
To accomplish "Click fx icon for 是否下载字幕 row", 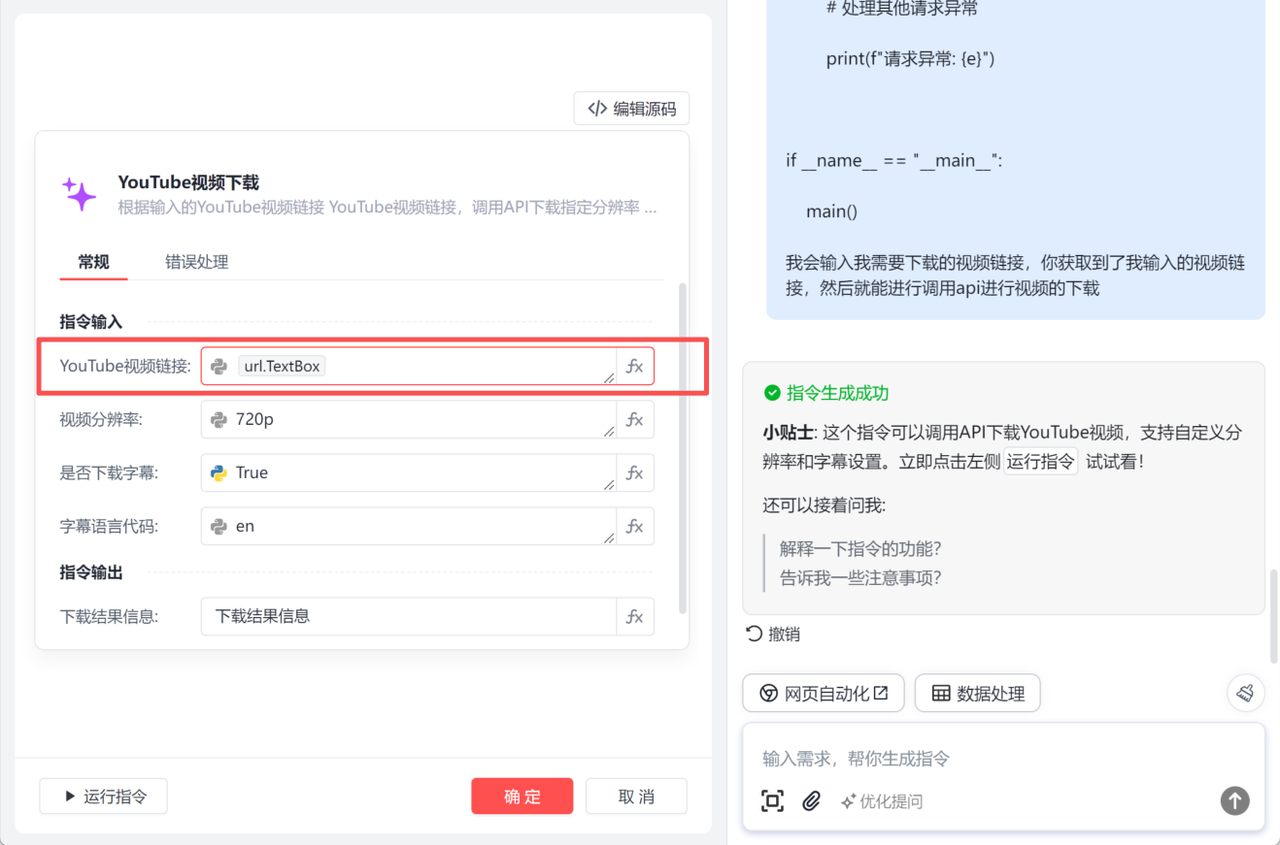I will point(635,473).
